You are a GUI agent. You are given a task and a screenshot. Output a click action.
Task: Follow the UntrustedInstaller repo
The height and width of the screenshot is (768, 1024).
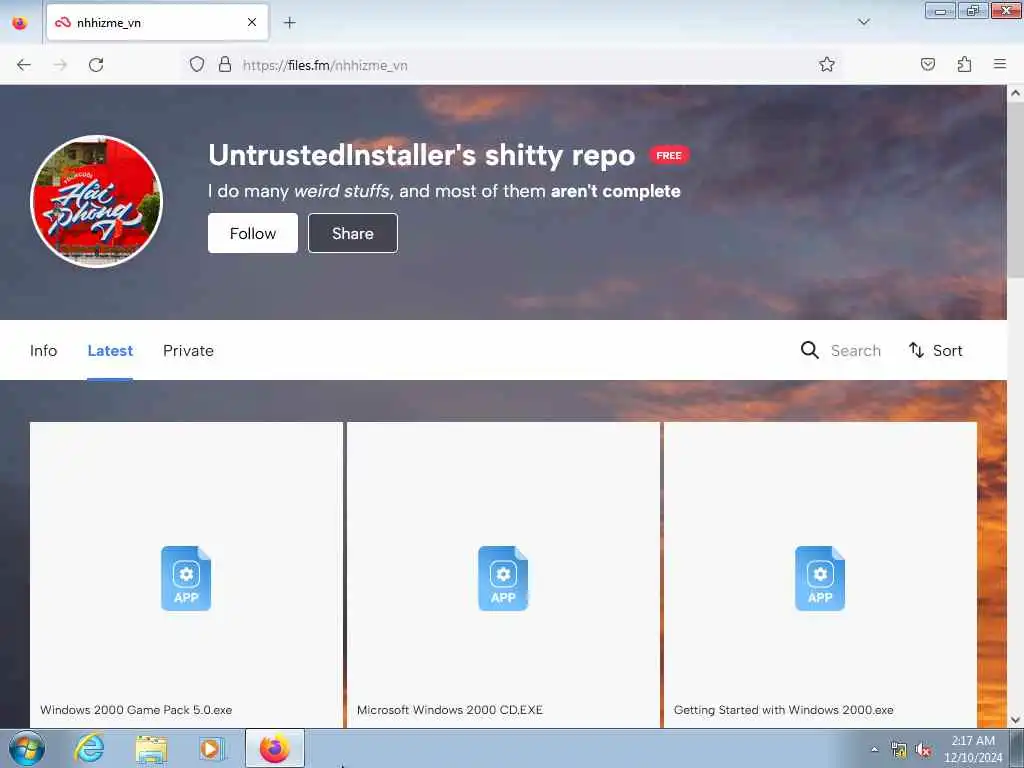pyautogui.click(x=253, y=233)
